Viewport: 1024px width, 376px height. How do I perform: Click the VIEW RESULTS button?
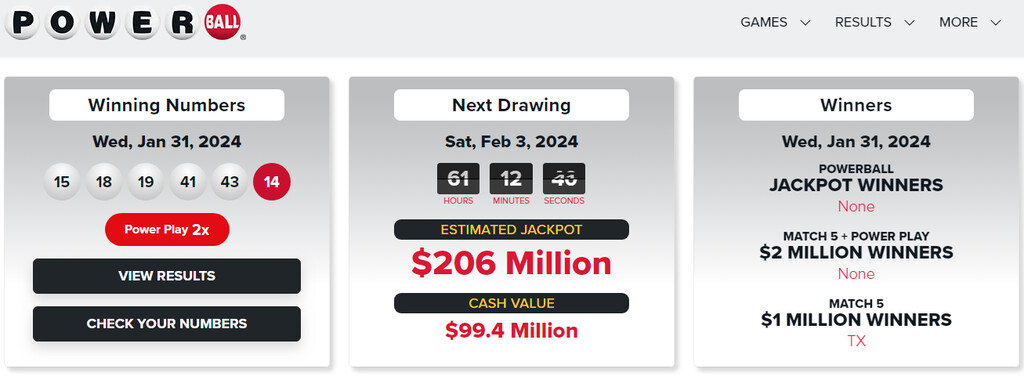[x=167, y=276]
